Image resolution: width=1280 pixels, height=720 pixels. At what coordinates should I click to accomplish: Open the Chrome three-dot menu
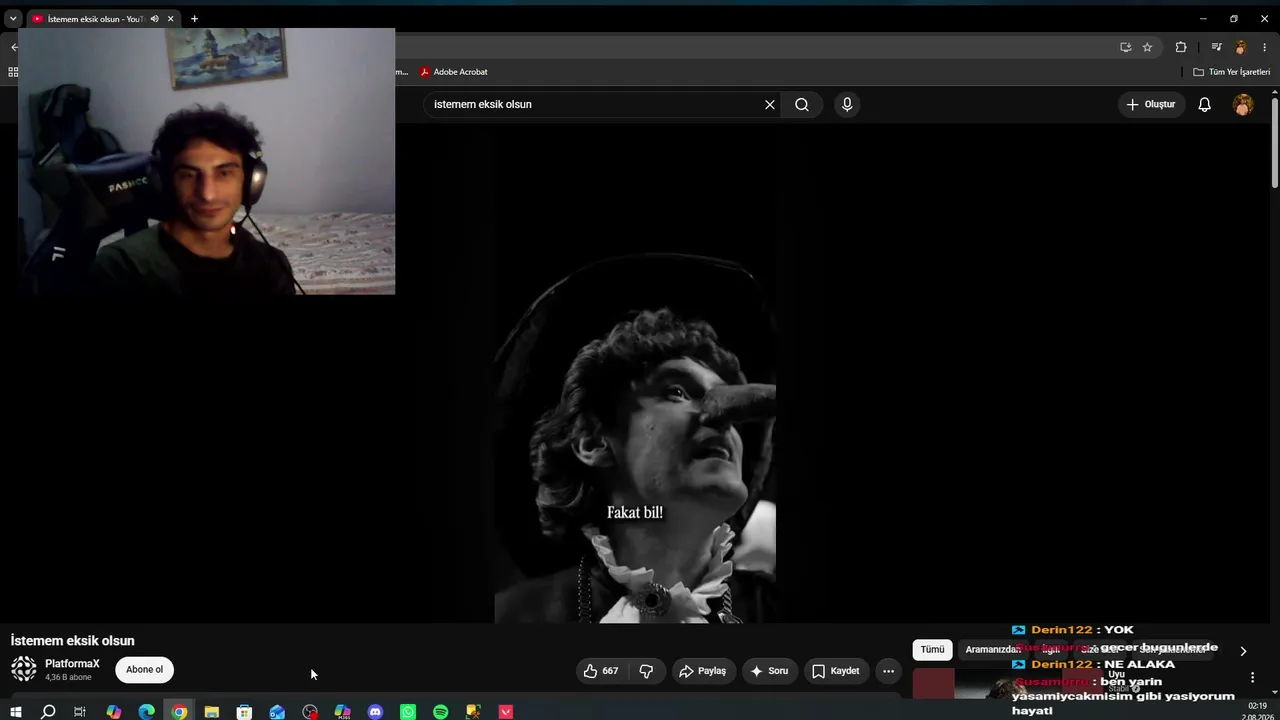[1265, 47]
